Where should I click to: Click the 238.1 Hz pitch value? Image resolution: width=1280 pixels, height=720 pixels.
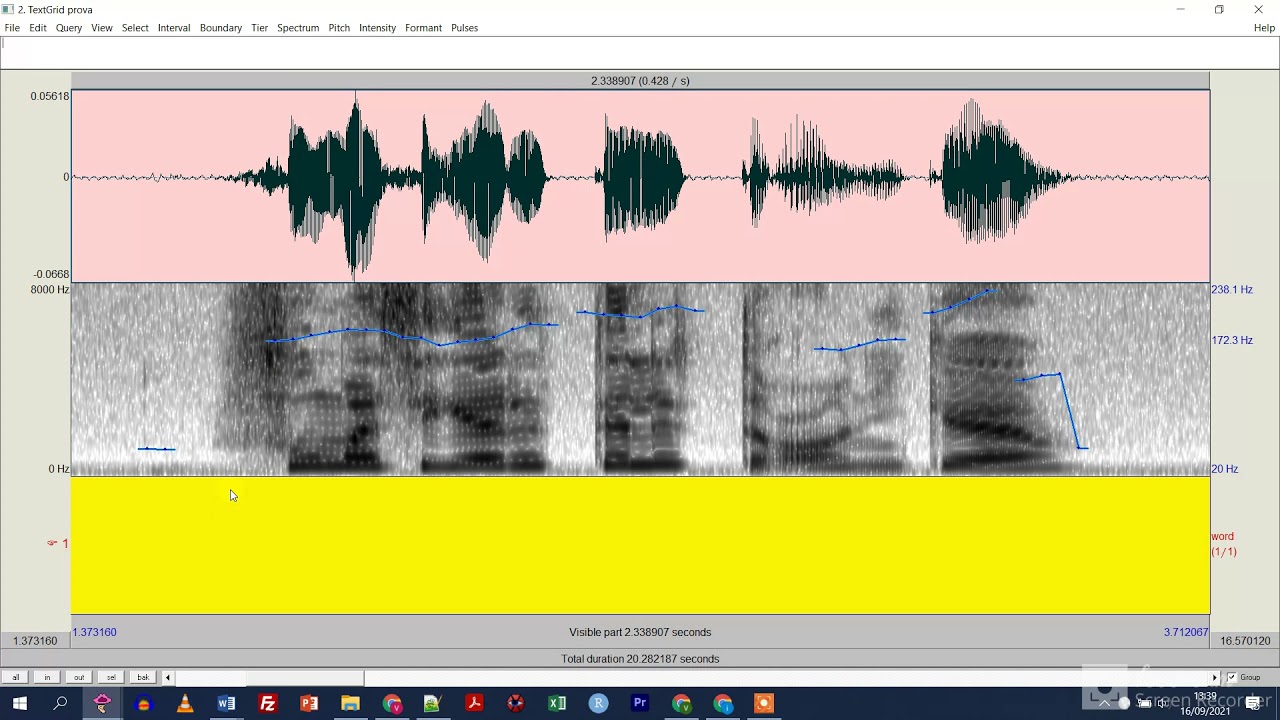click(x=1232, y=289)
